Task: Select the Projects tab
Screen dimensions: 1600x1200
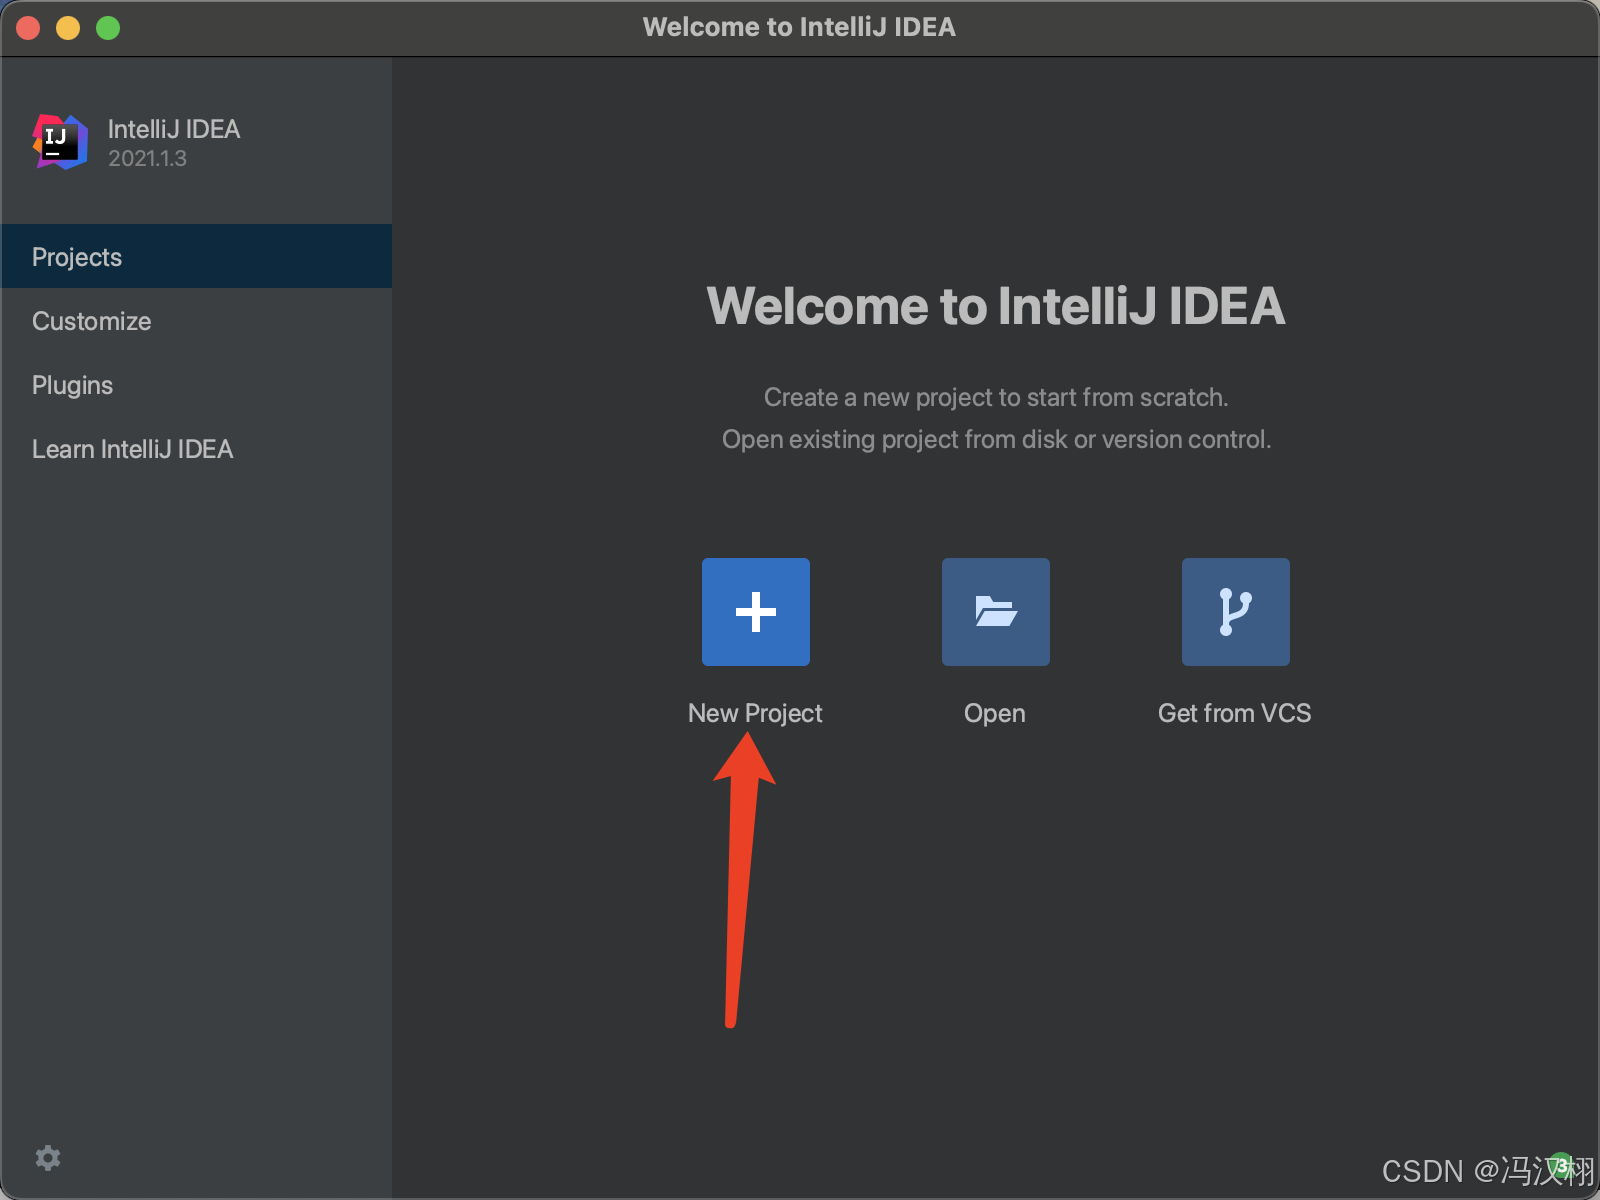Action: [196, 257]
